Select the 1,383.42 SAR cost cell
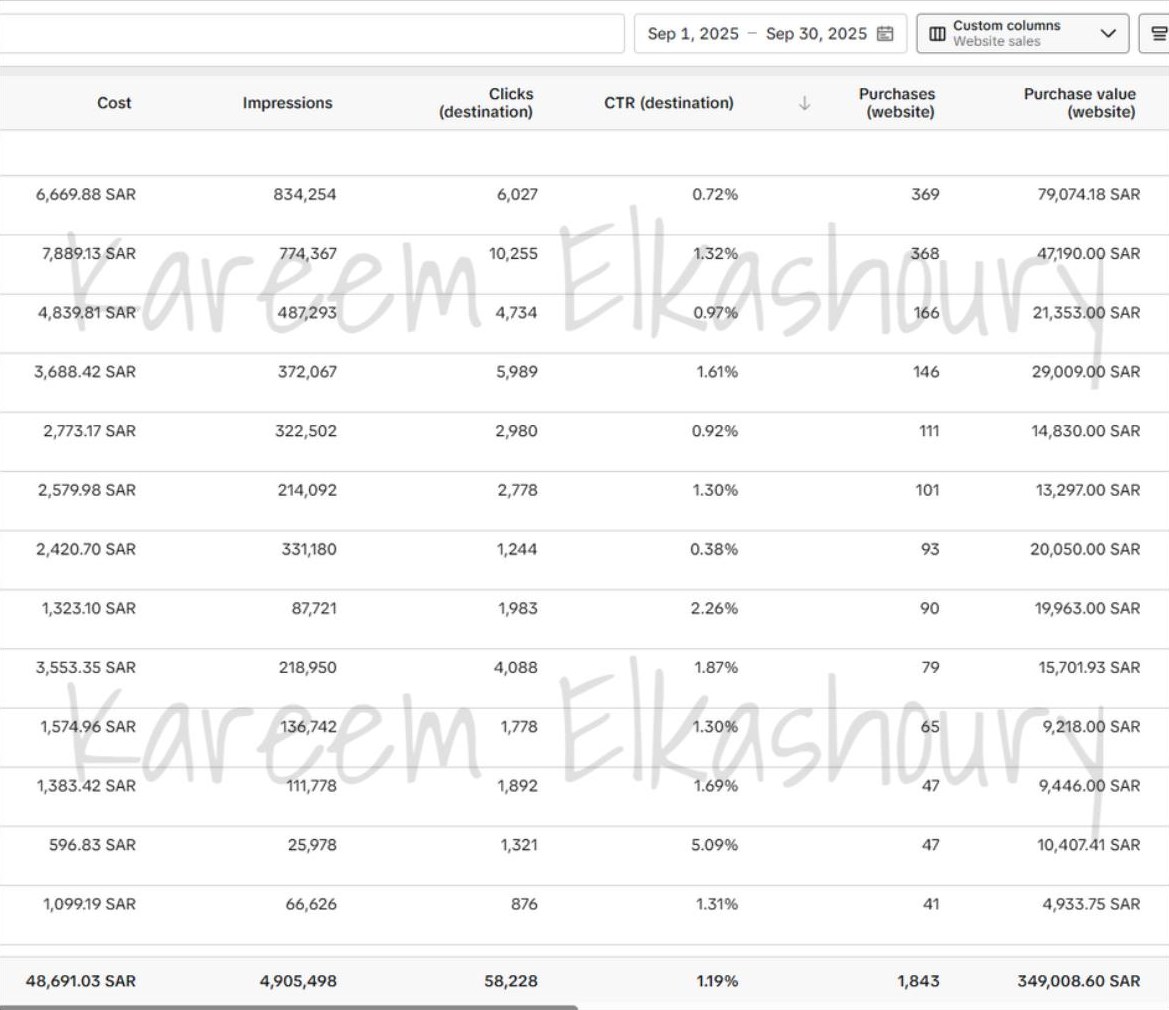The height and width of the screenshot is (1010, 1169). pyautogui.click(x=86, y=786)
